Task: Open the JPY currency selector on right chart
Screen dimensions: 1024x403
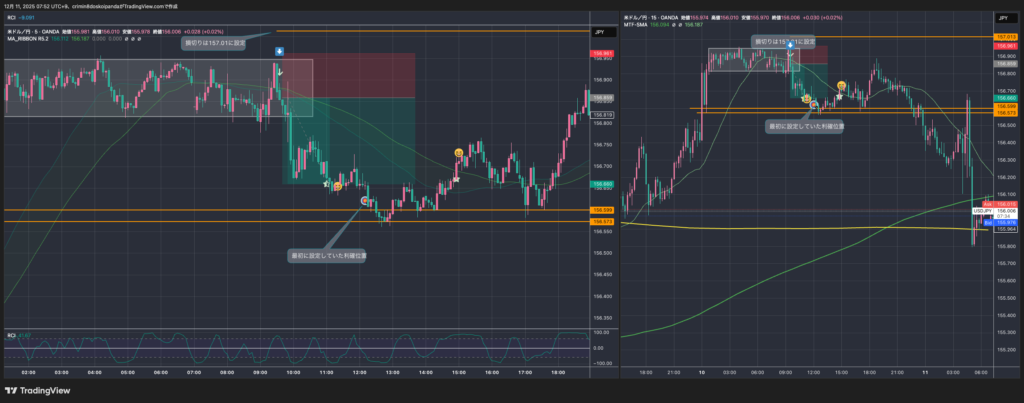Action: tap(1003, 19)
